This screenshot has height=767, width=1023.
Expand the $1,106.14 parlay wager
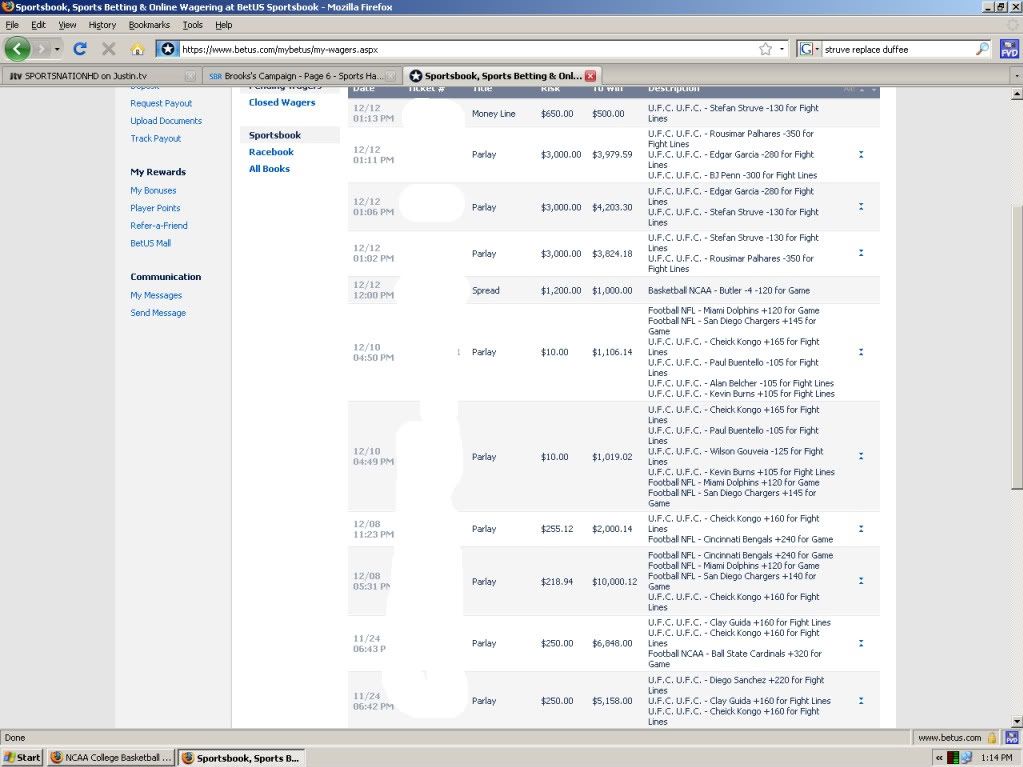[x=861, y=352]
